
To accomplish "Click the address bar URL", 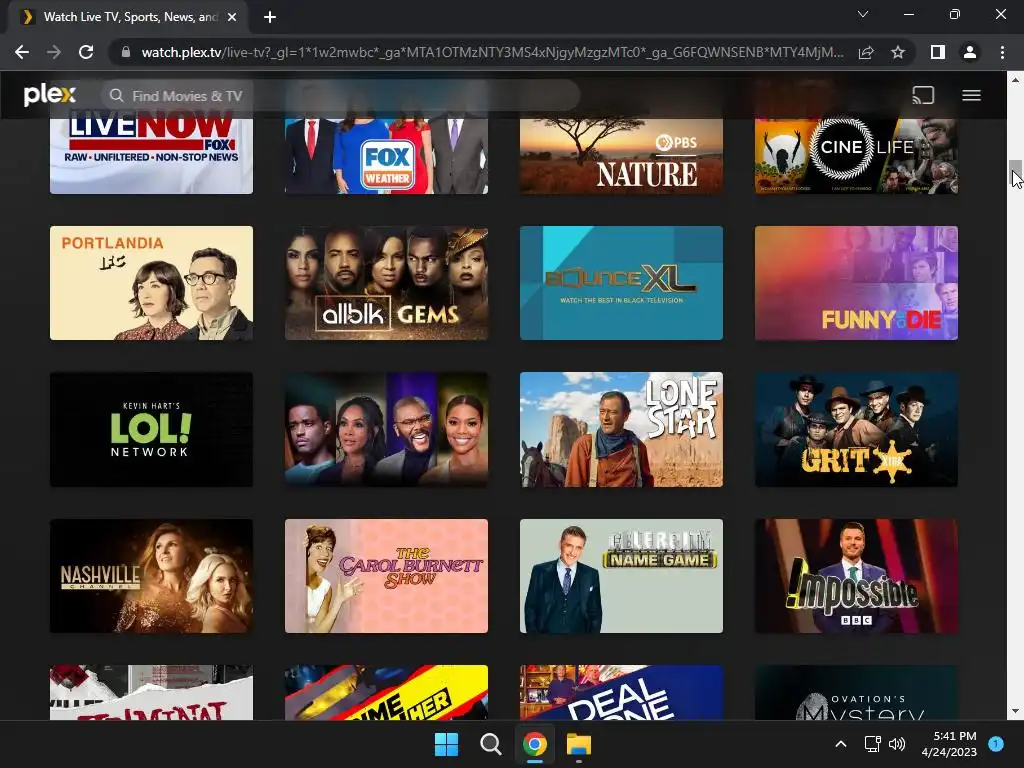I will click(x=492, y=52).
